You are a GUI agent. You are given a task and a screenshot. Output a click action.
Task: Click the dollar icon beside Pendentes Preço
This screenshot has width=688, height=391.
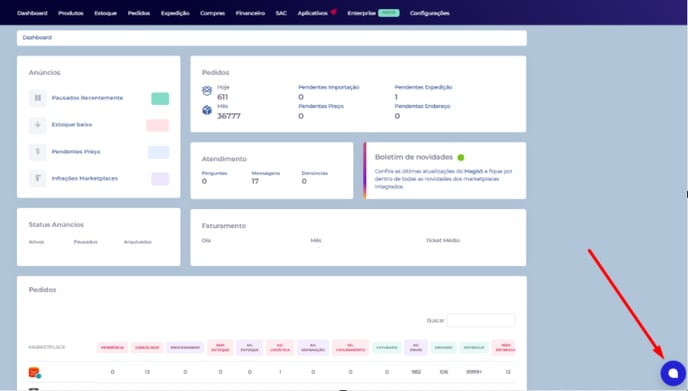(x=38, y=151)
